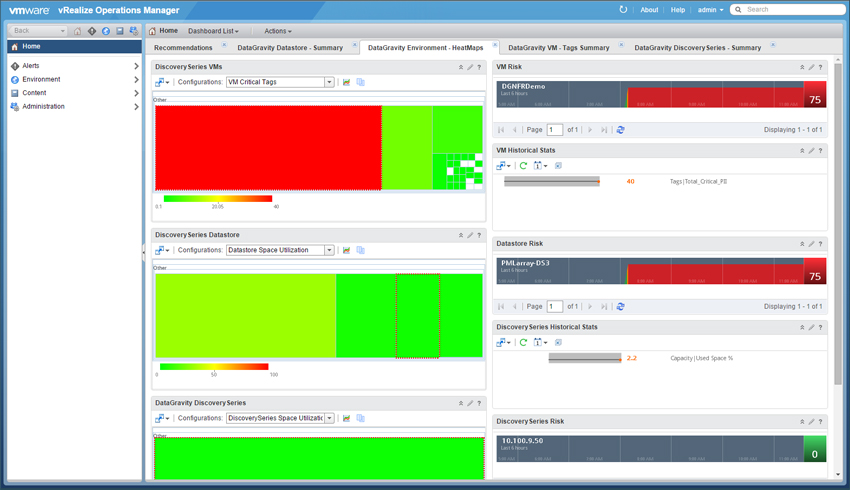This screenshot has height=490, width=850.
Task: Expand Environment in the navigation panel
Action: (x=136, y=80)
